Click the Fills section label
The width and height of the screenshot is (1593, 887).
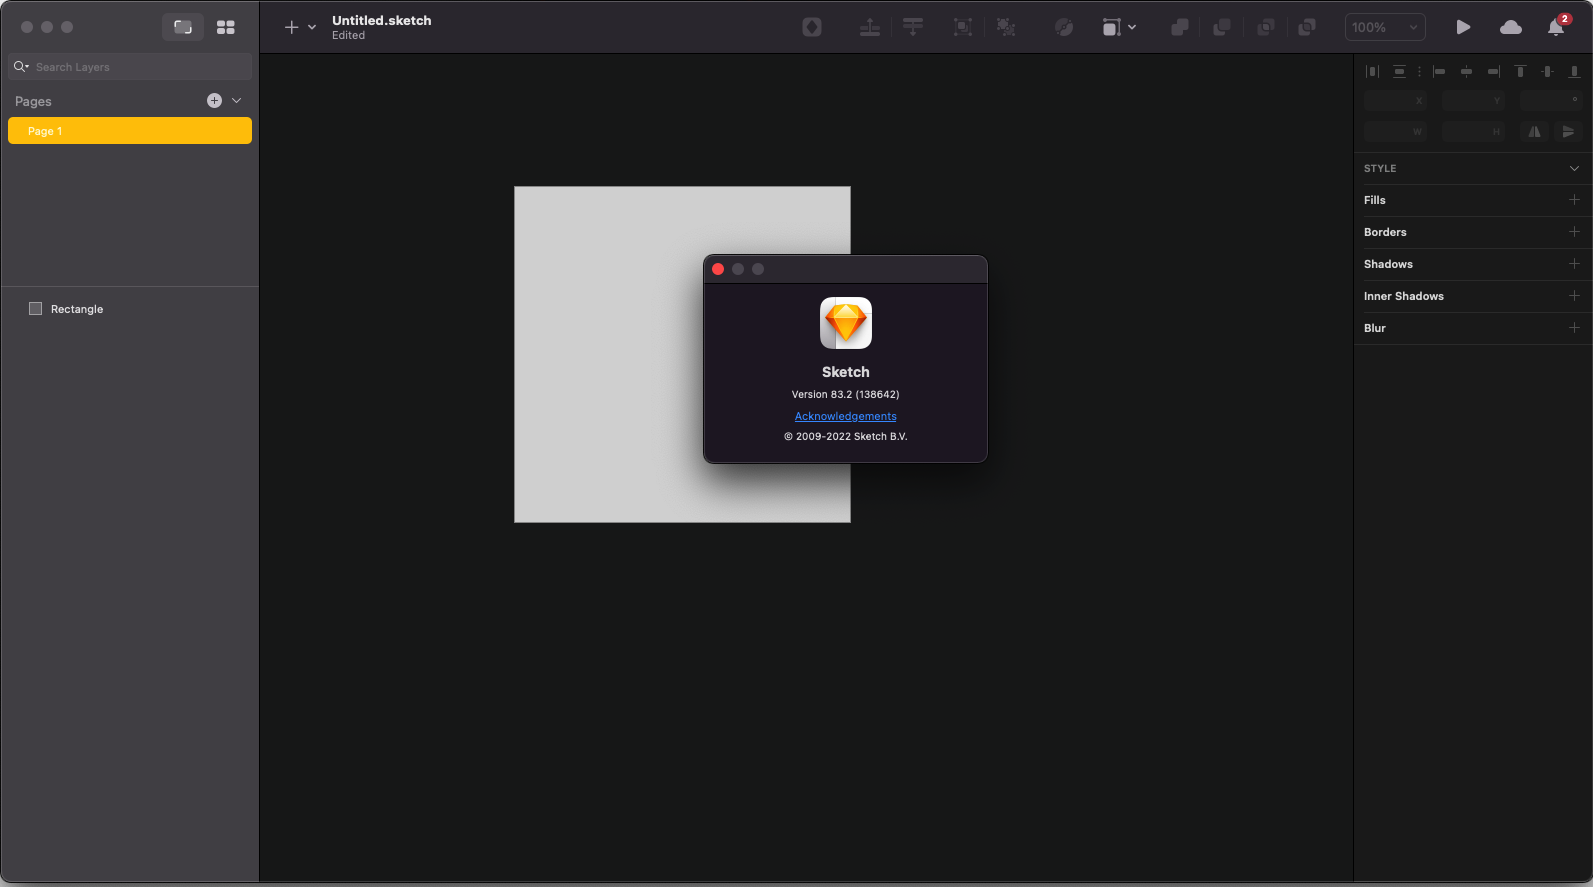1375,200
